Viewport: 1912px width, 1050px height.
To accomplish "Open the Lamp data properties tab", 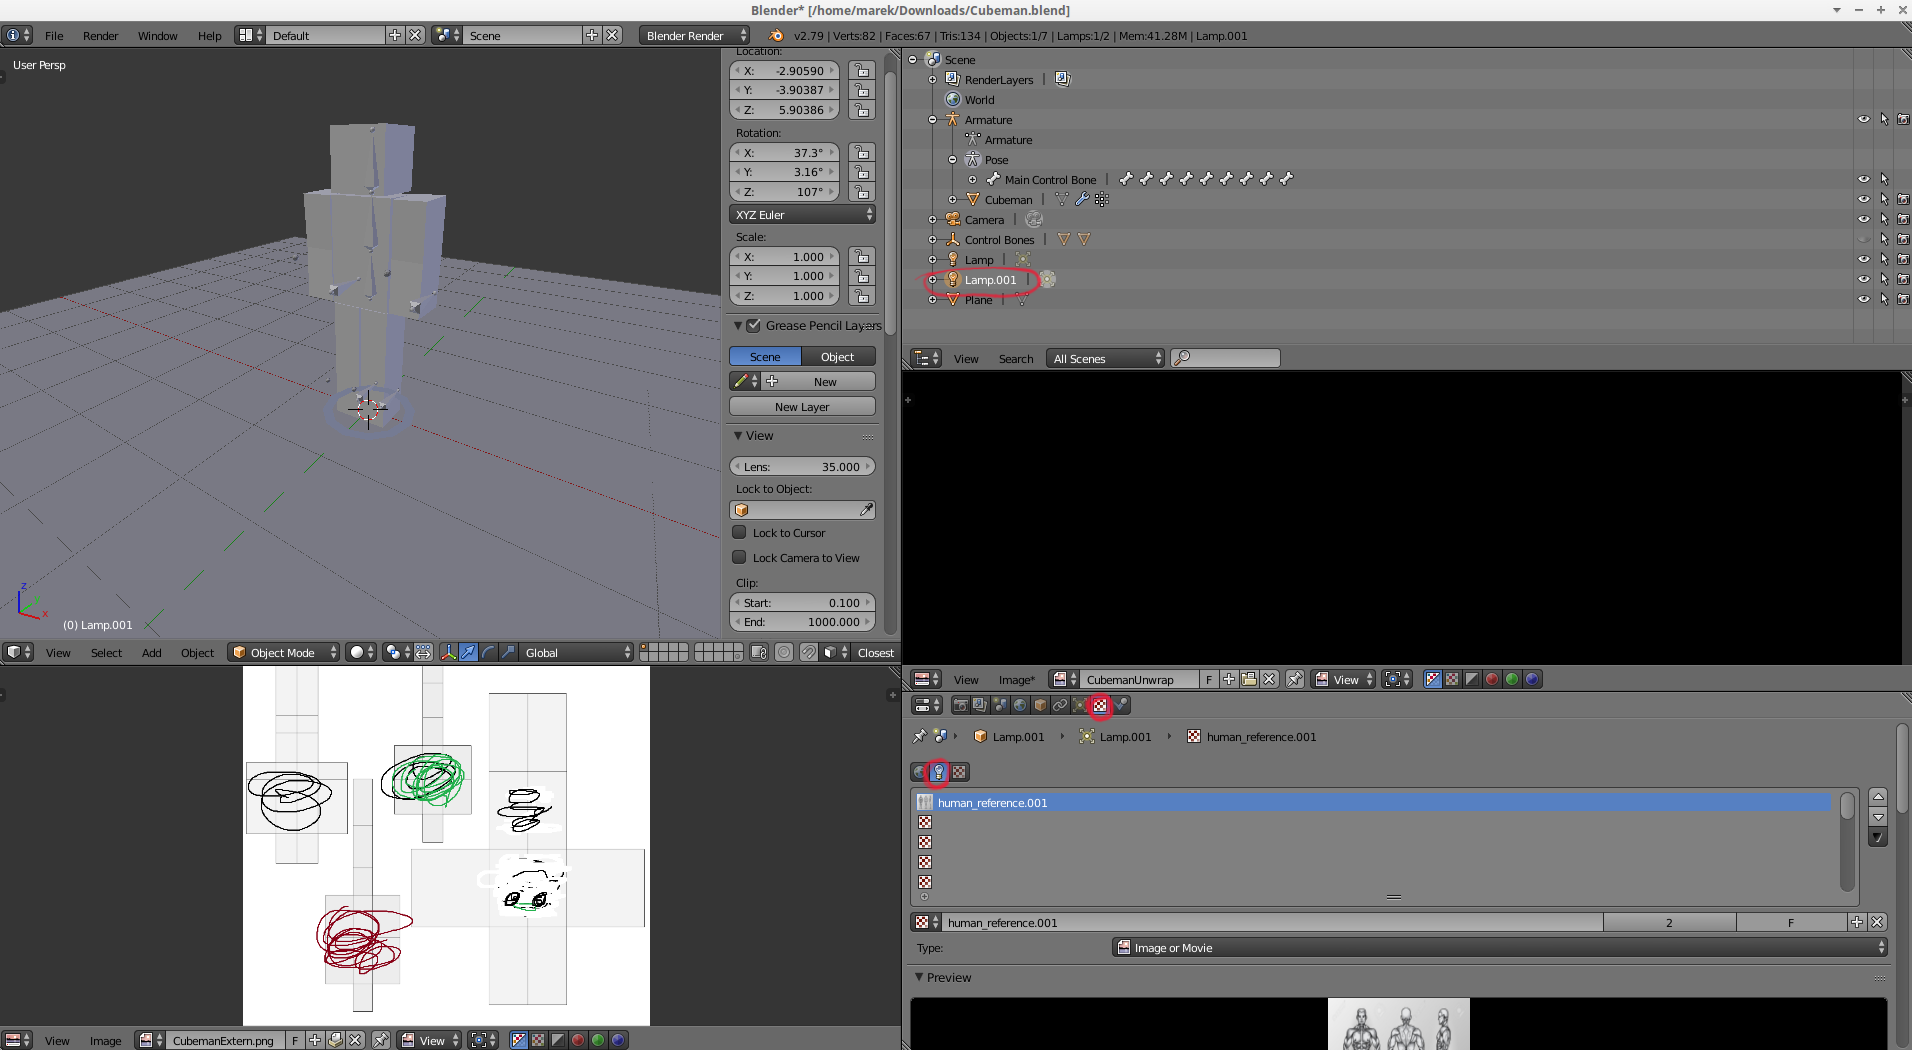I will (1080, 705).
